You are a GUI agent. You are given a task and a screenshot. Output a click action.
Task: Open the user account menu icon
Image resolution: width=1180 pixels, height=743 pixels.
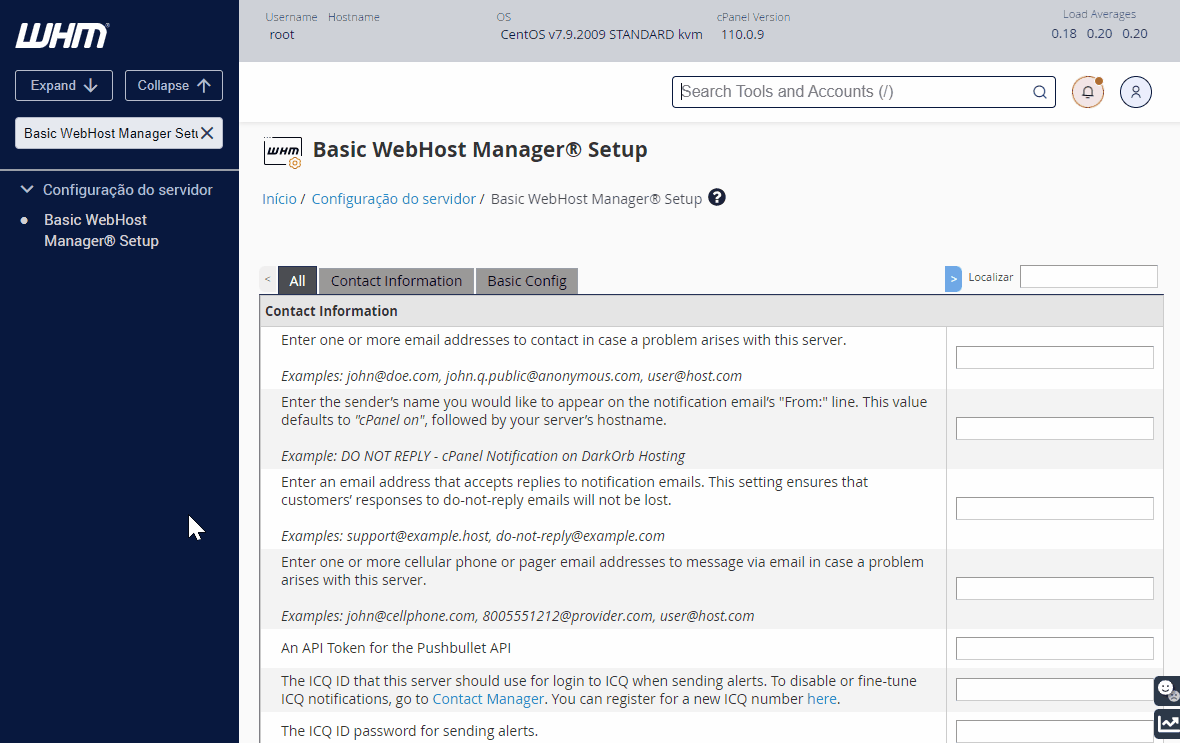(1136, 92)
